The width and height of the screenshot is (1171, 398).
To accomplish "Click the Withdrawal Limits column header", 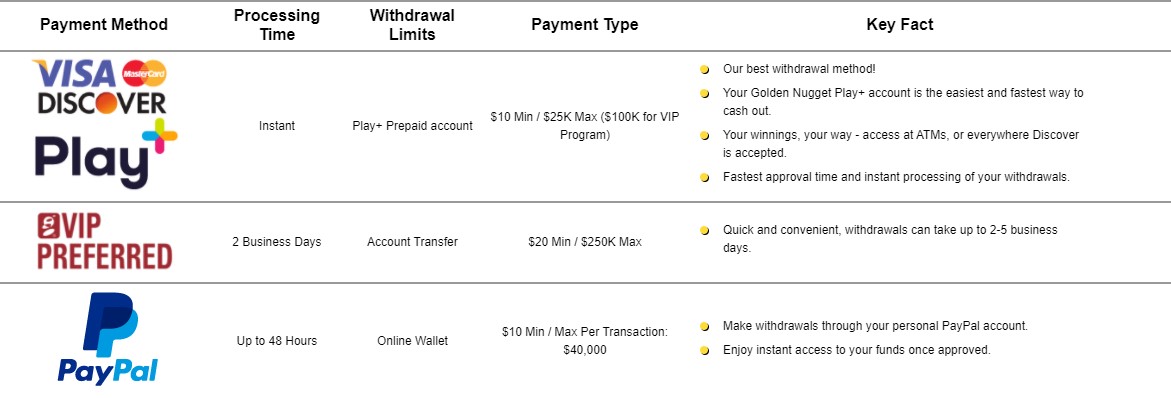I will [412, 25].
